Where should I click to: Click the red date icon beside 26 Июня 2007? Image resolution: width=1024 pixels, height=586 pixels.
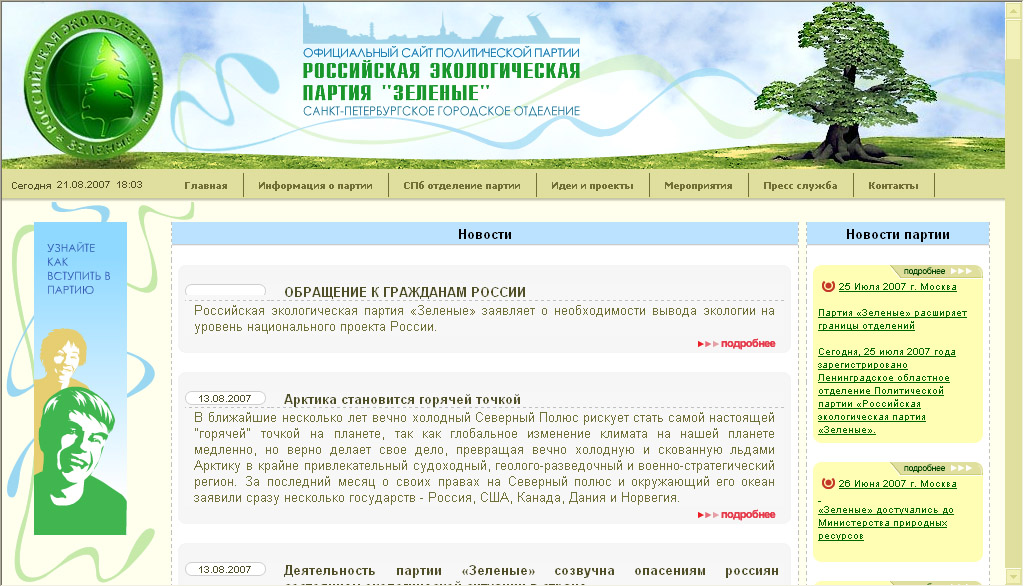click(x=827, y=481)
